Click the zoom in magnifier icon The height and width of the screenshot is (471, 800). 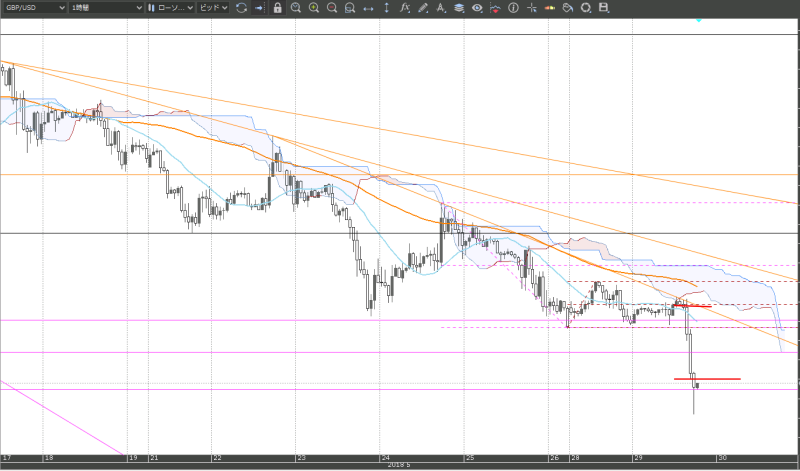(314, 8)
